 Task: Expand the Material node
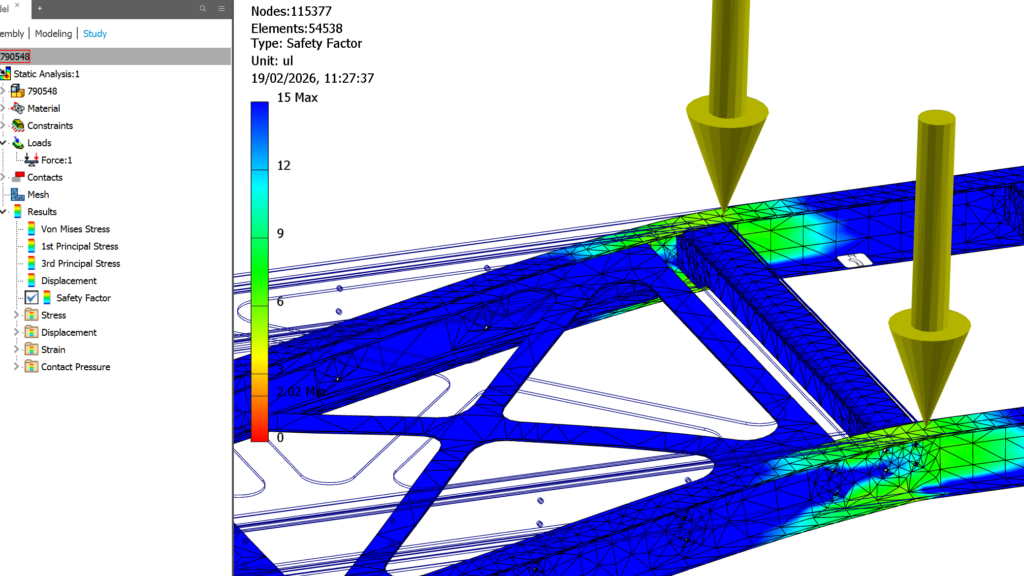(3, 108)
